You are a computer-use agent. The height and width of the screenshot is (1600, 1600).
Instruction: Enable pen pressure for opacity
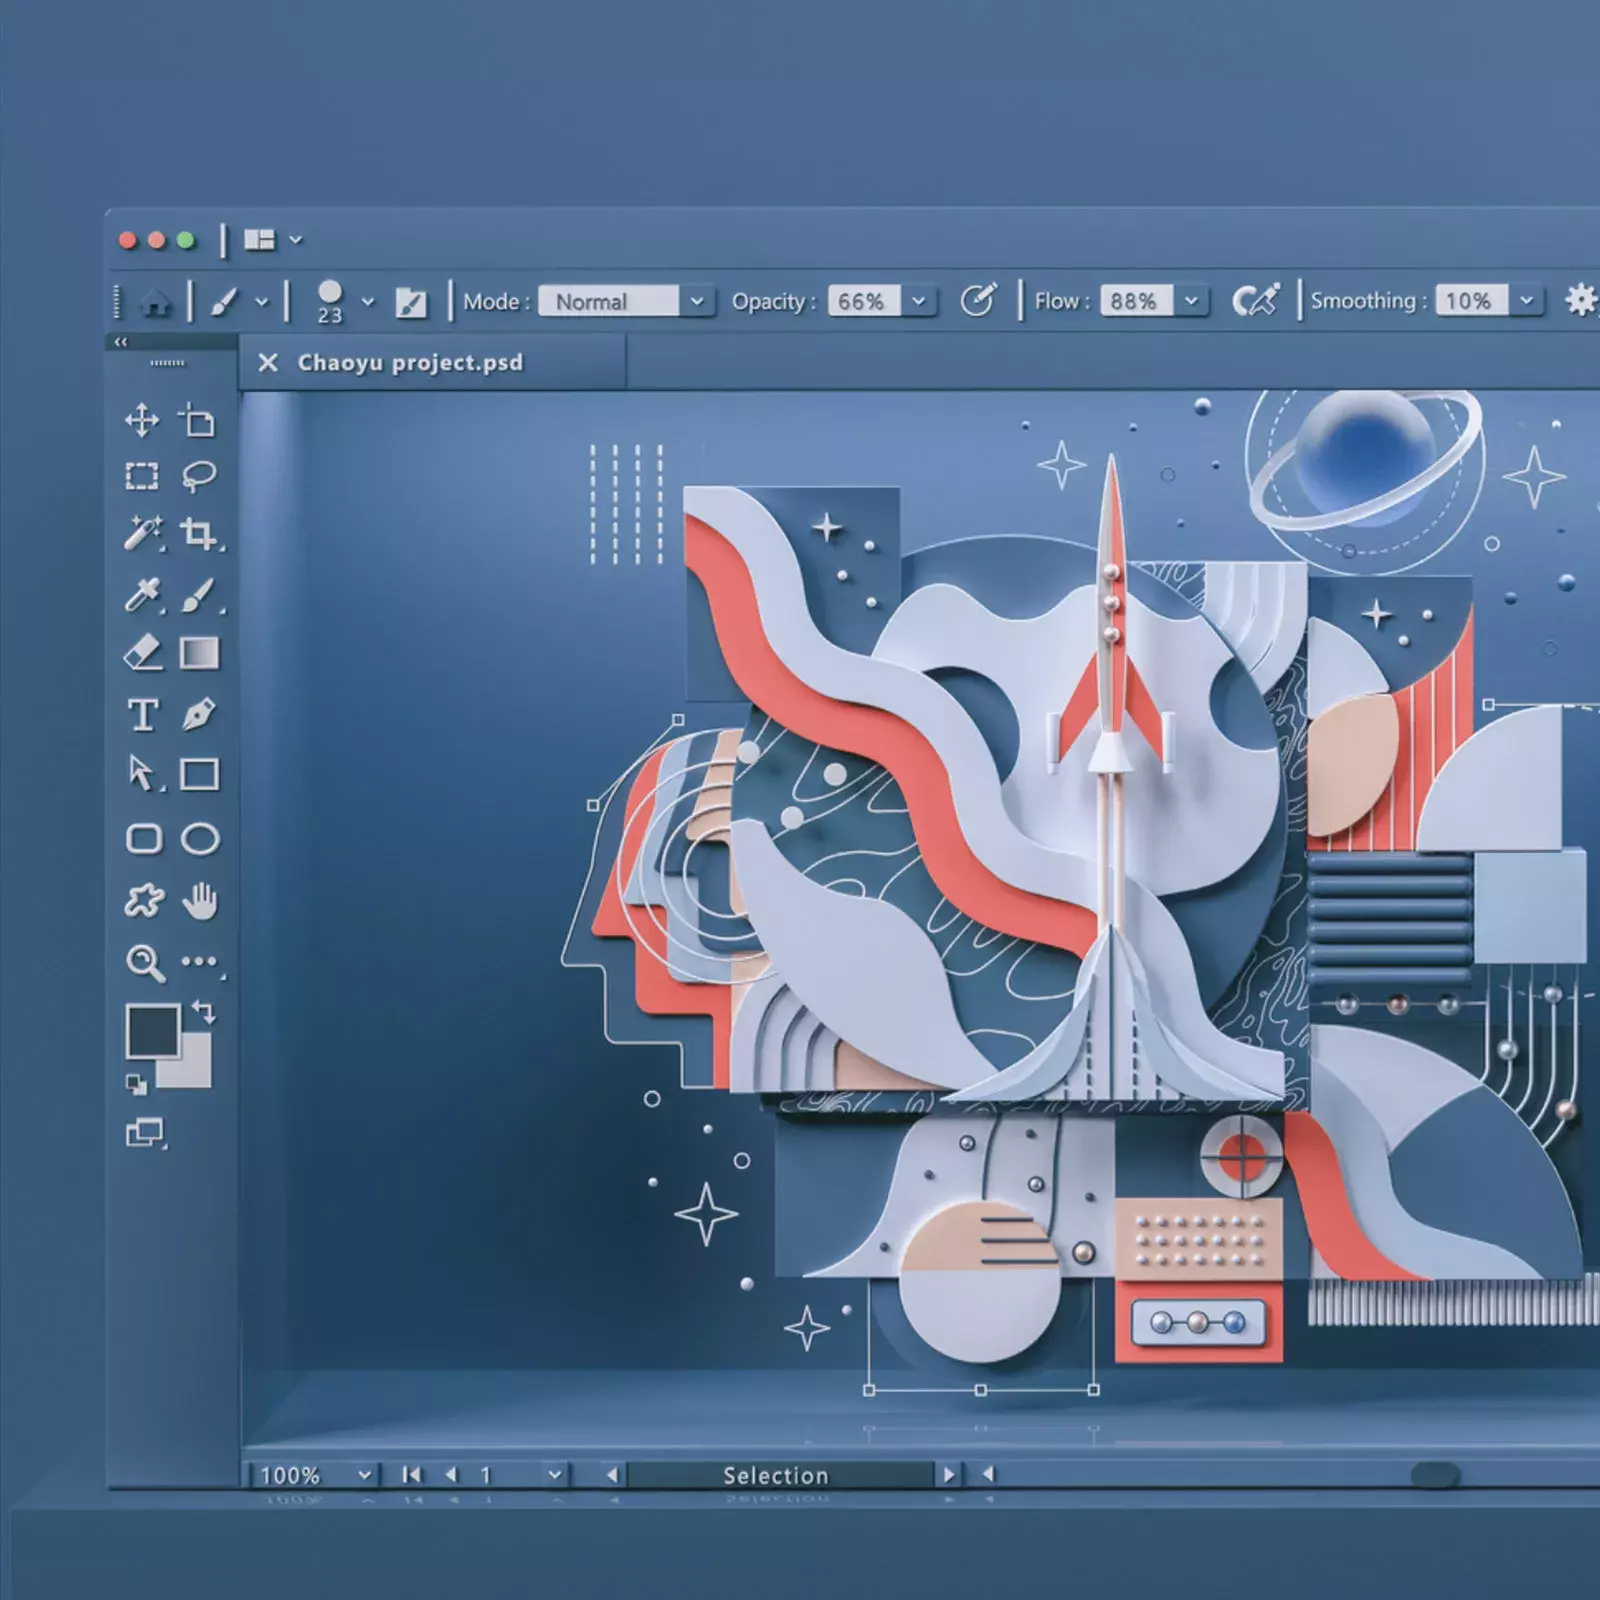[980, 299]
